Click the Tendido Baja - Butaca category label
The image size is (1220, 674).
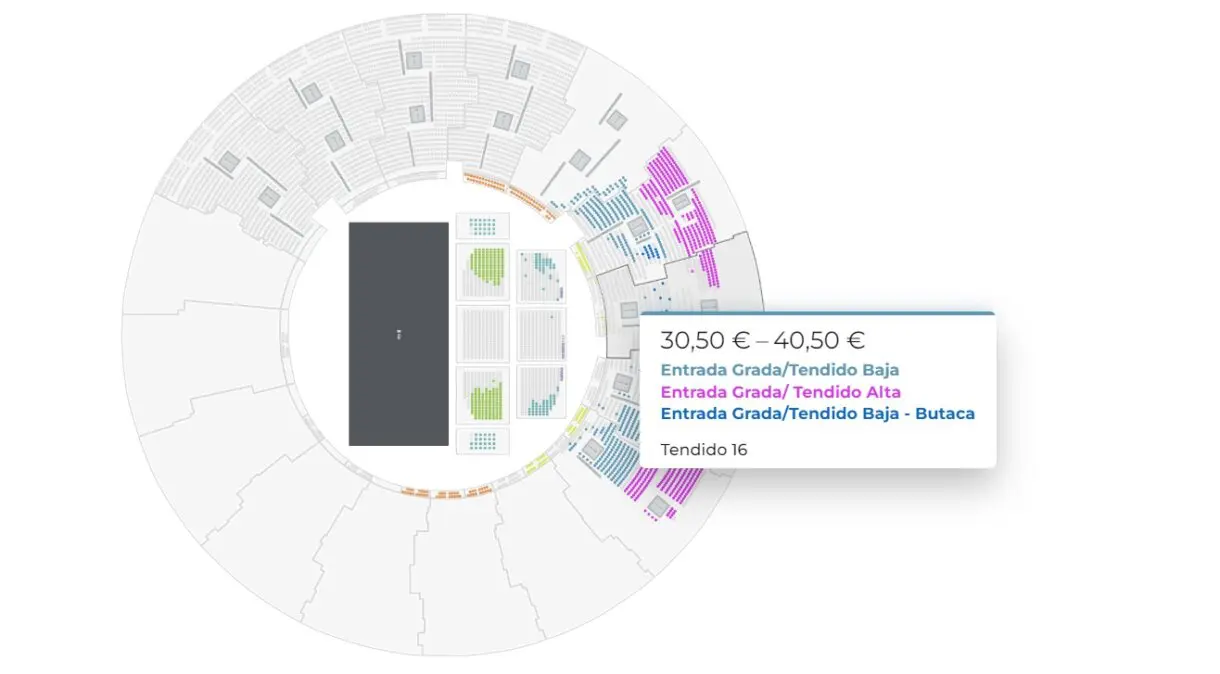(818, 413)
